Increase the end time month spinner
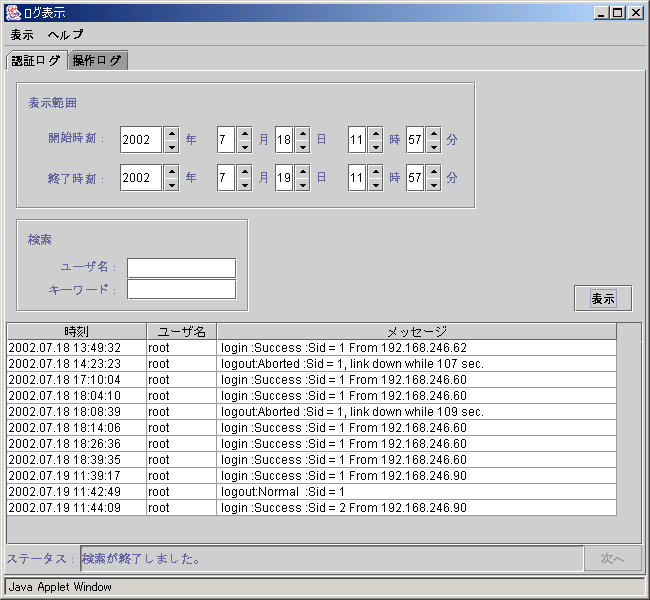 pos(244,172)
